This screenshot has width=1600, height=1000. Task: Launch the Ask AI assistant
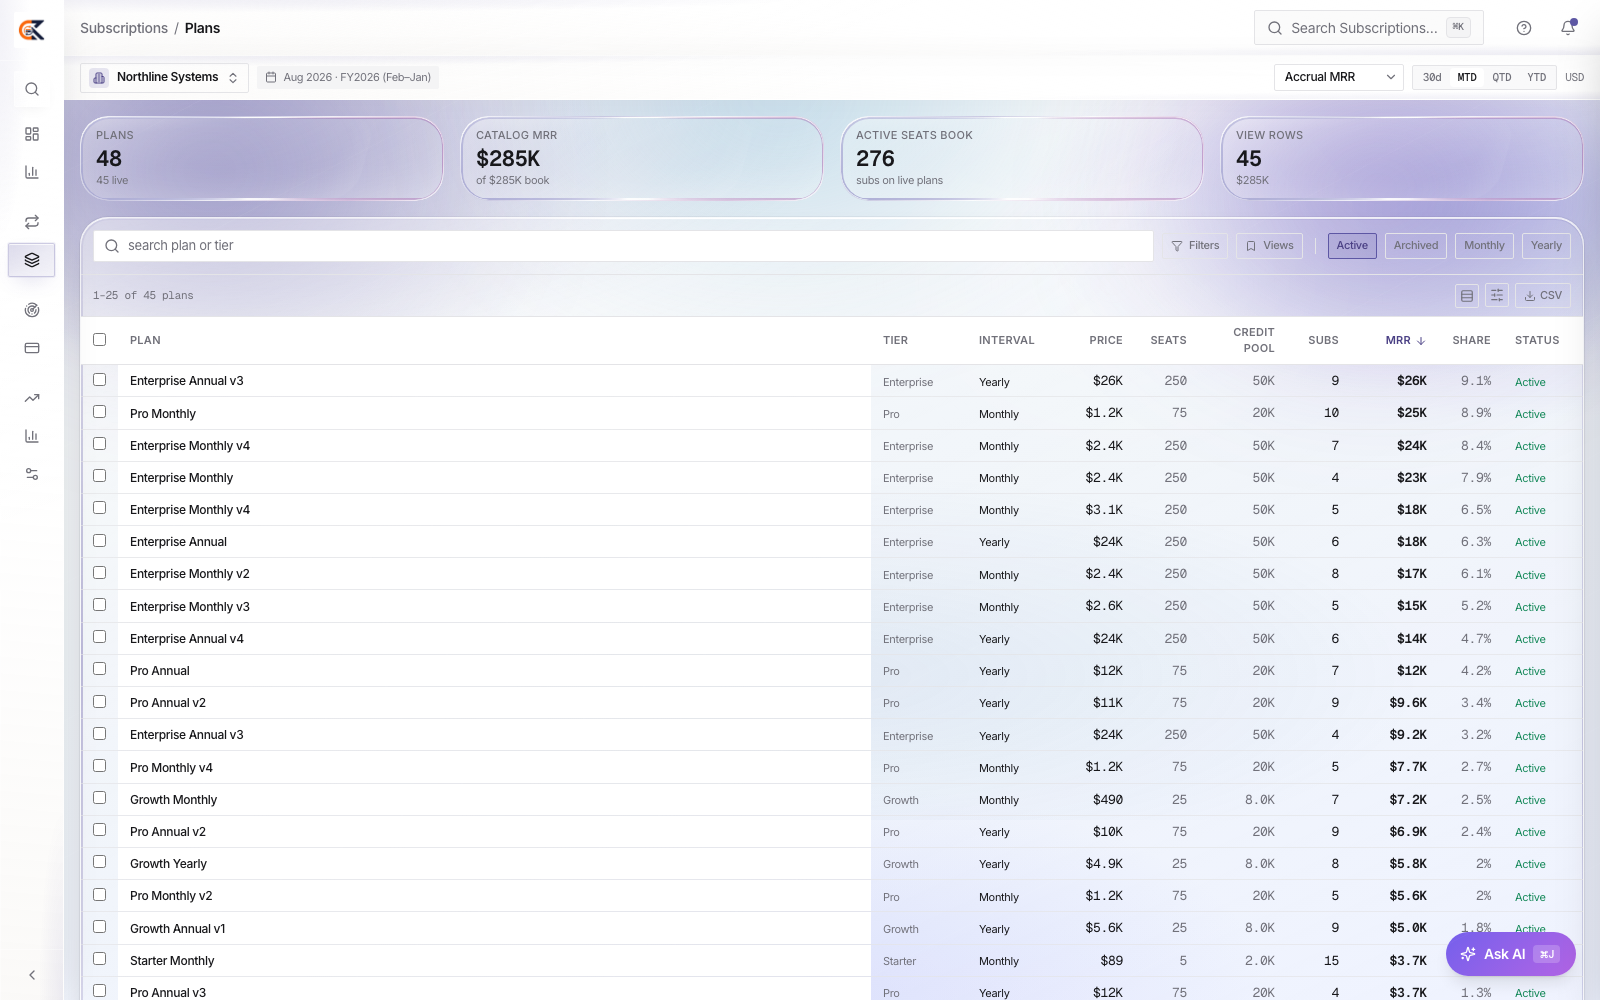[x=1511, y=954]
